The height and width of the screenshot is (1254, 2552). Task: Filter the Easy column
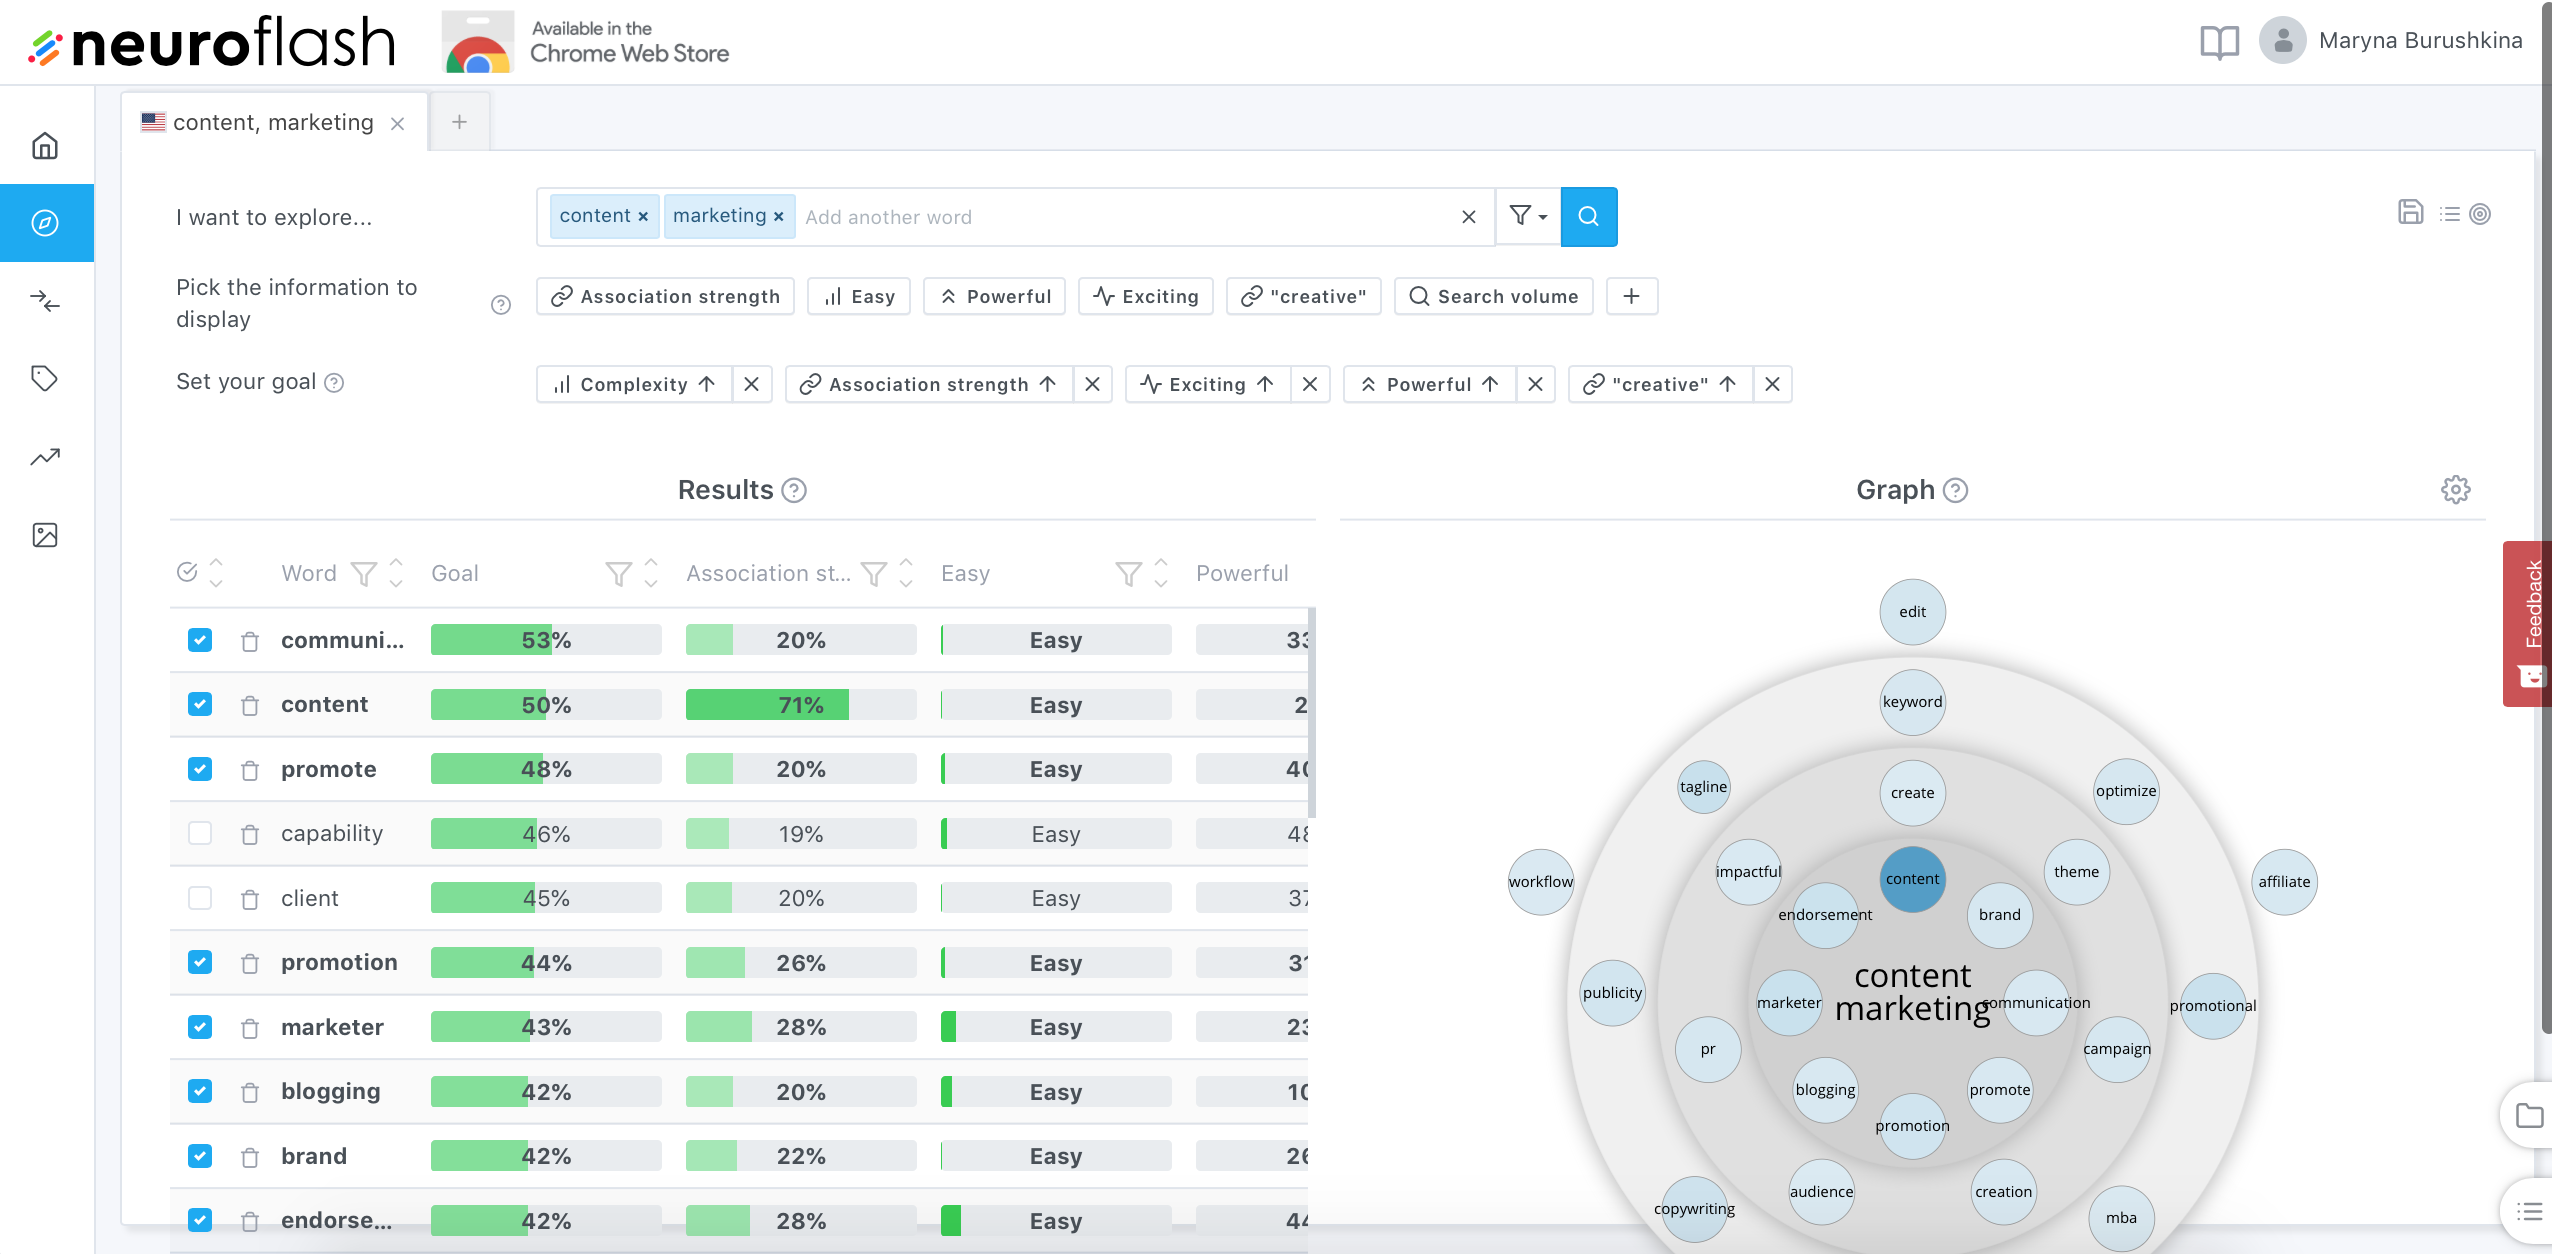coord(1129,574)
